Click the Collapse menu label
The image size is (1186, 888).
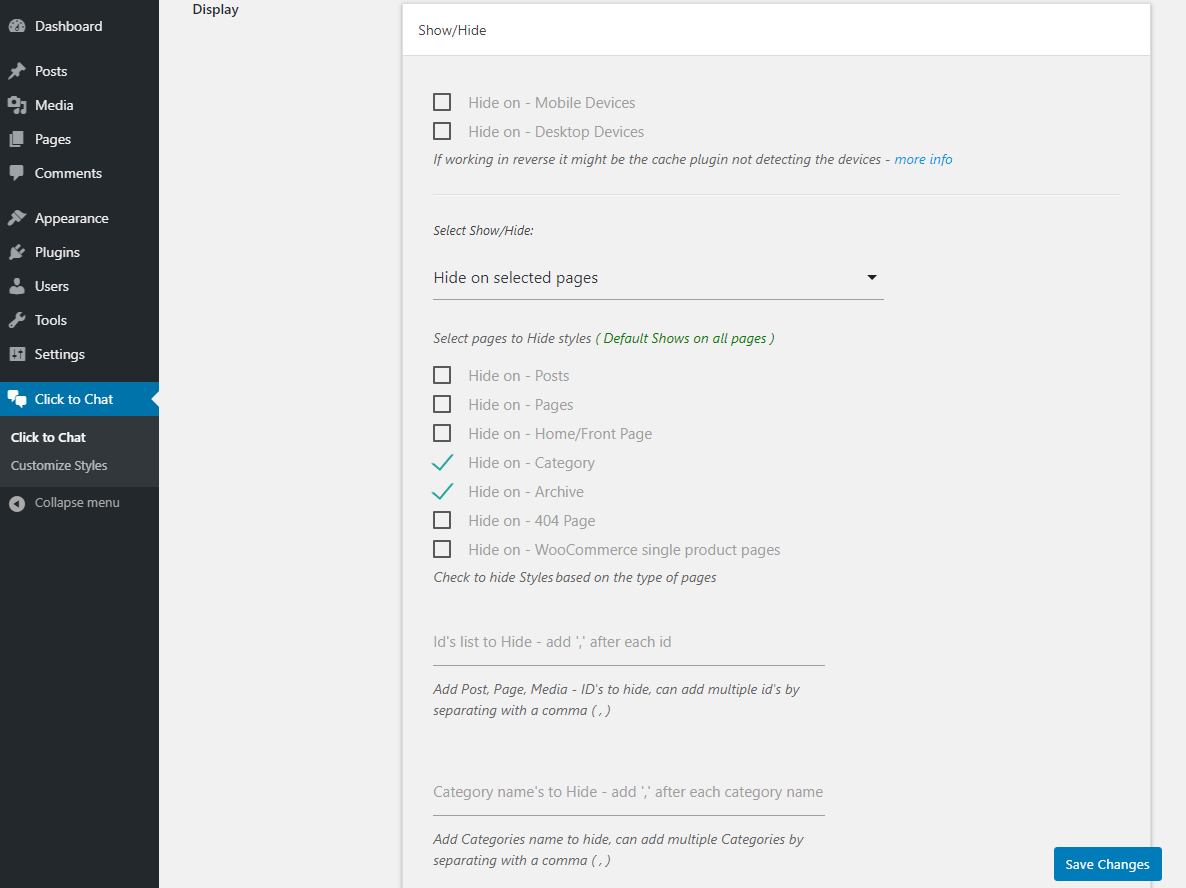tap(77, 503)
